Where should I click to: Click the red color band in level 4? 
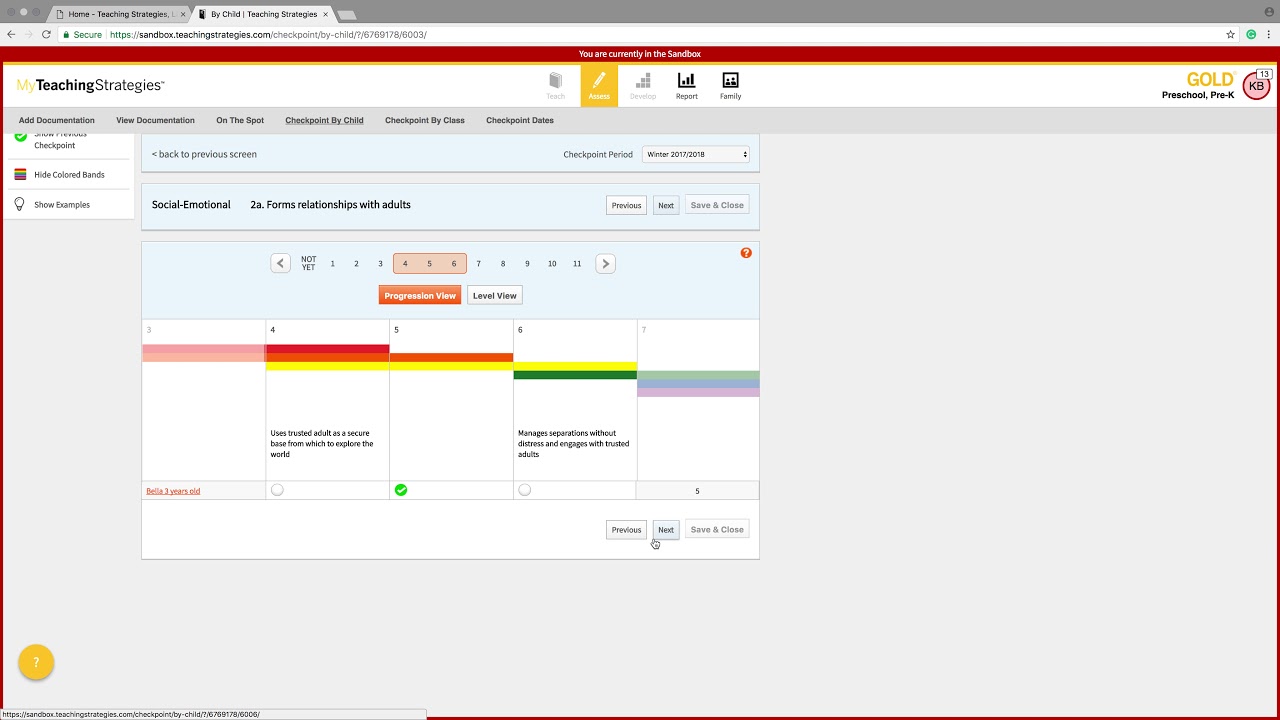[x=327, y=349]
